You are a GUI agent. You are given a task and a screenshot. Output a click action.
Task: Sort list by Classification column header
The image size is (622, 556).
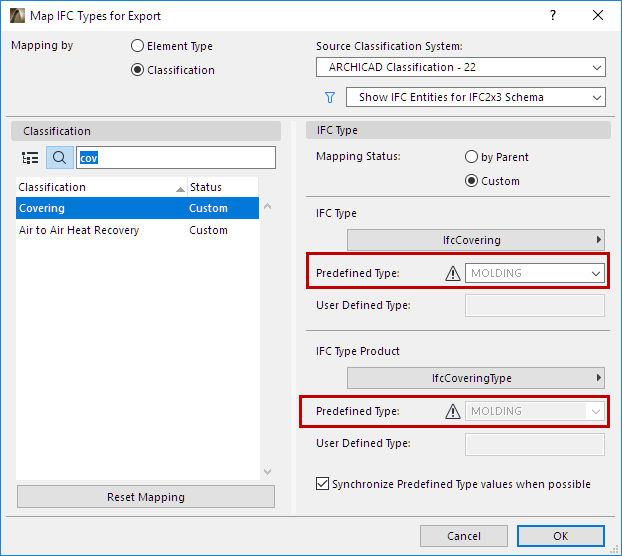tap(101, 187)
